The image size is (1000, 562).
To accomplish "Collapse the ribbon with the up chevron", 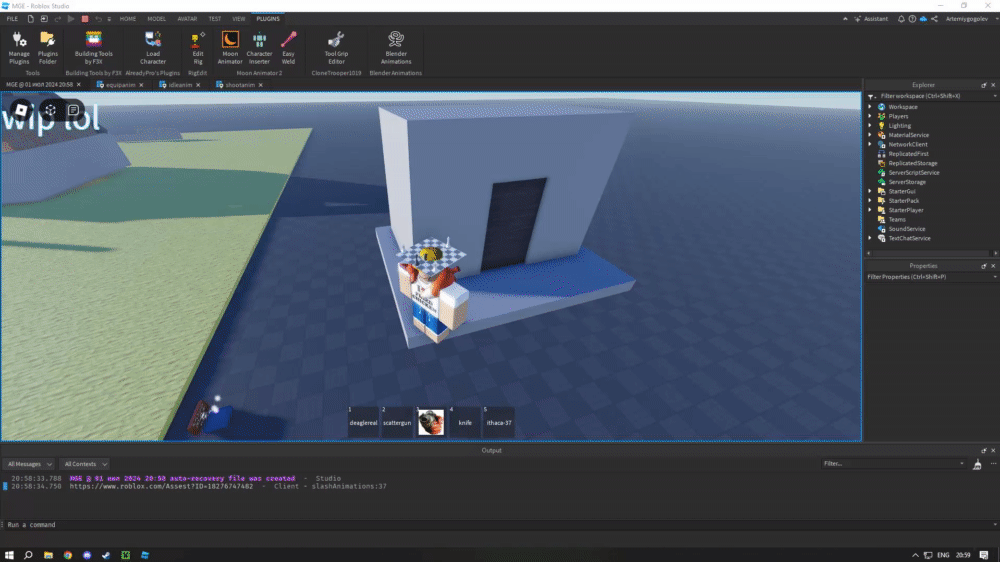I will click(845, 19).
